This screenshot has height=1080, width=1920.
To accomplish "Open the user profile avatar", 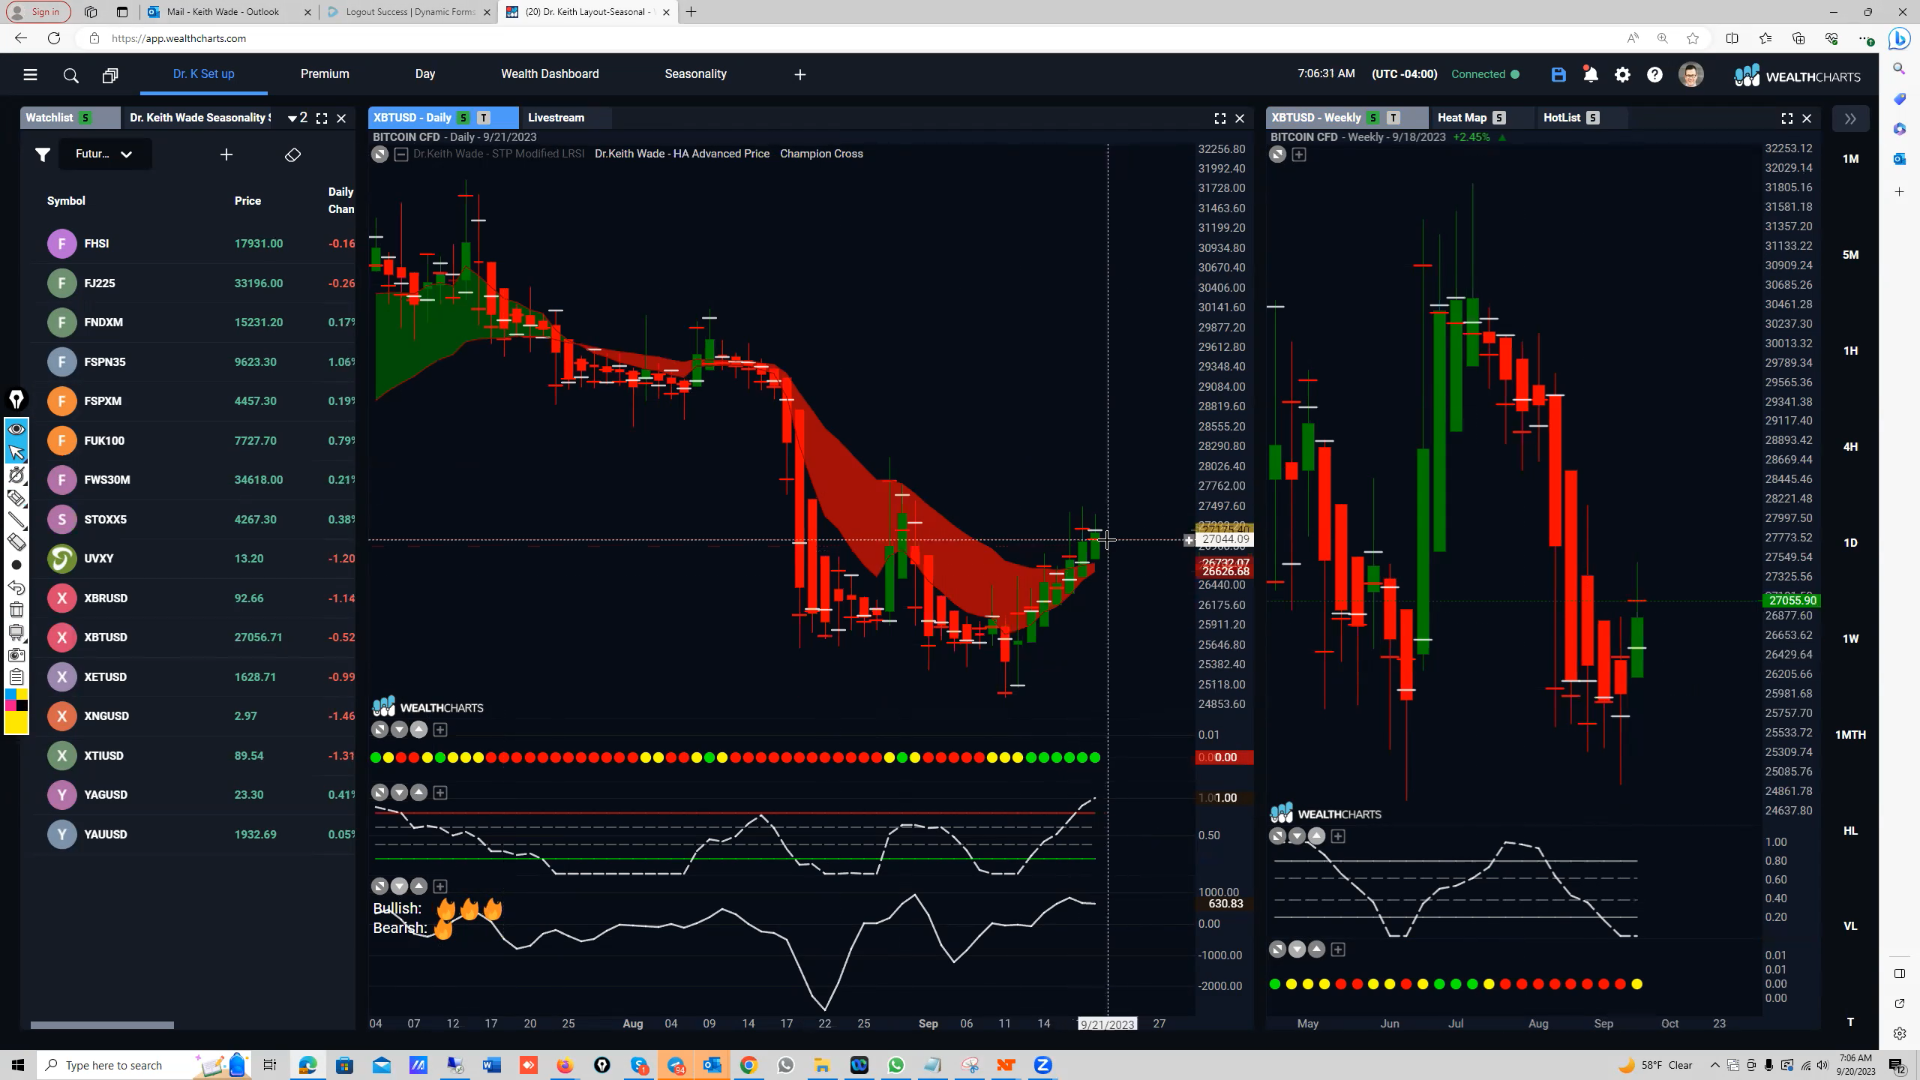I will click(x=1691, y=75).
